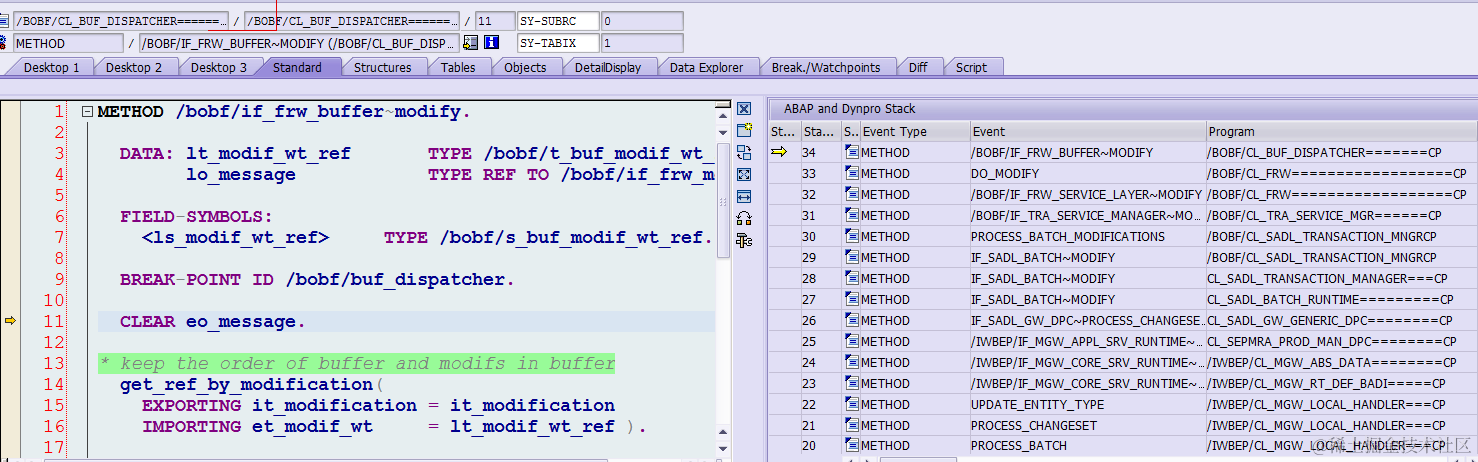This screenshot has height=462, width=1478.
Task: Click the source icon in stack row 31
Action: (x=851, y=215)
